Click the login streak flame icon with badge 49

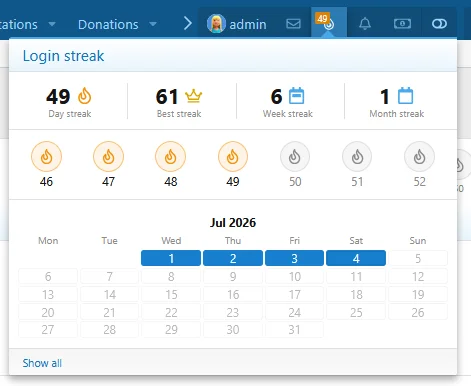(x=329, y=22)
